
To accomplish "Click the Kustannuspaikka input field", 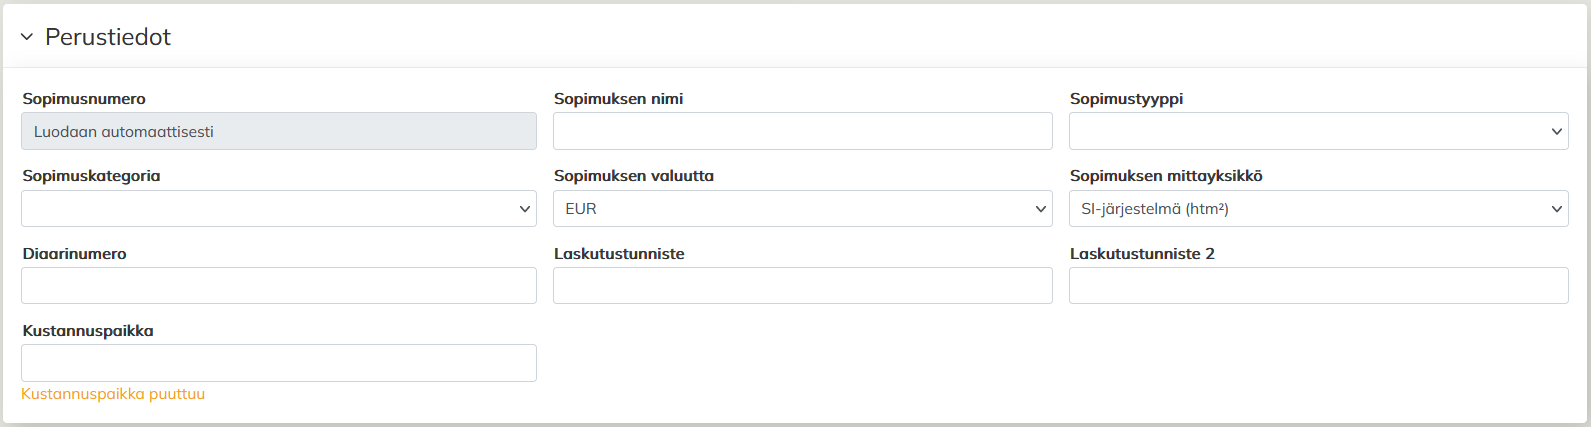I will click(279, 363).
